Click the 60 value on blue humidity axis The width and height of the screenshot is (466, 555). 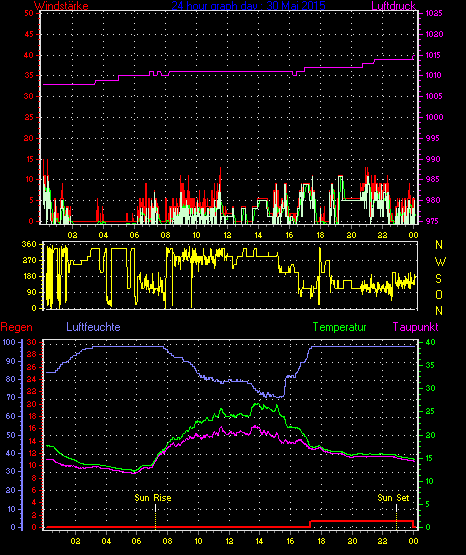pos(11,416)
